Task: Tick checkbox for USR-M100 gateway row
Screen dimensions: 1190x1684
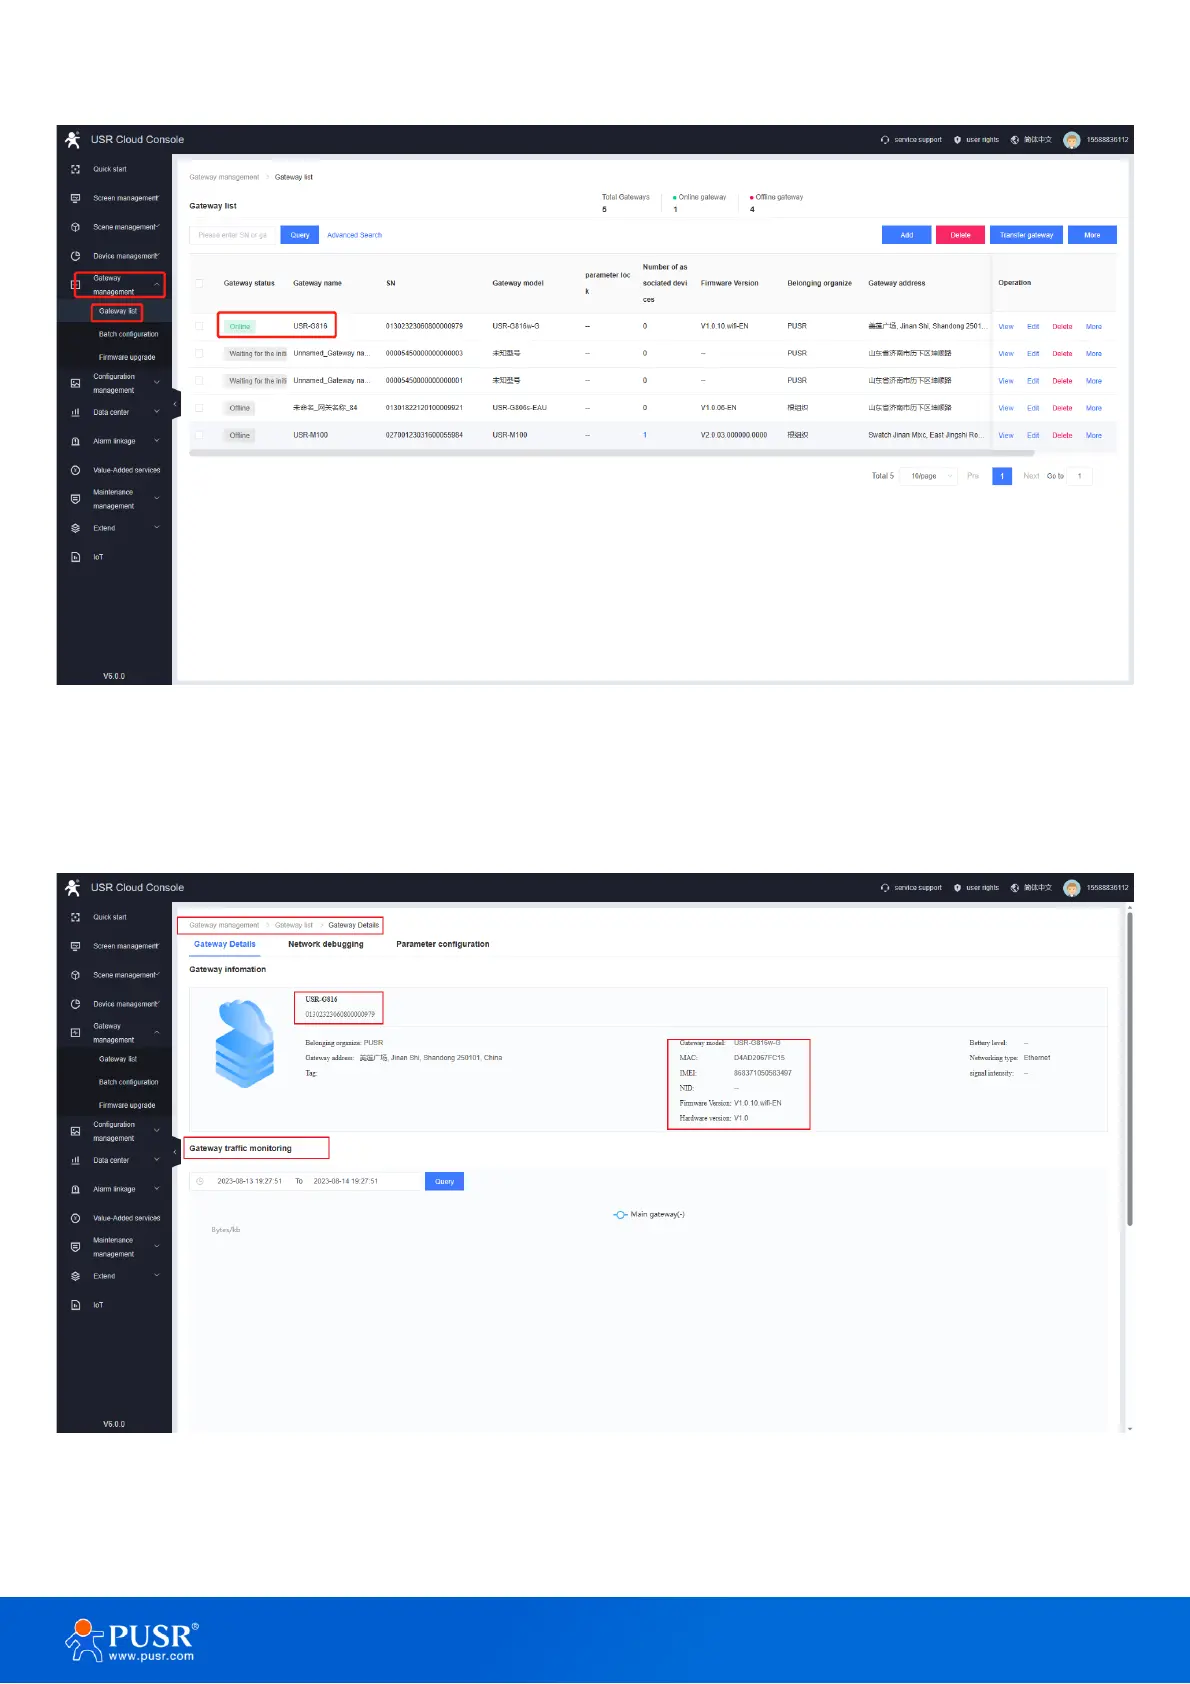Action: (x=199, y=435)
